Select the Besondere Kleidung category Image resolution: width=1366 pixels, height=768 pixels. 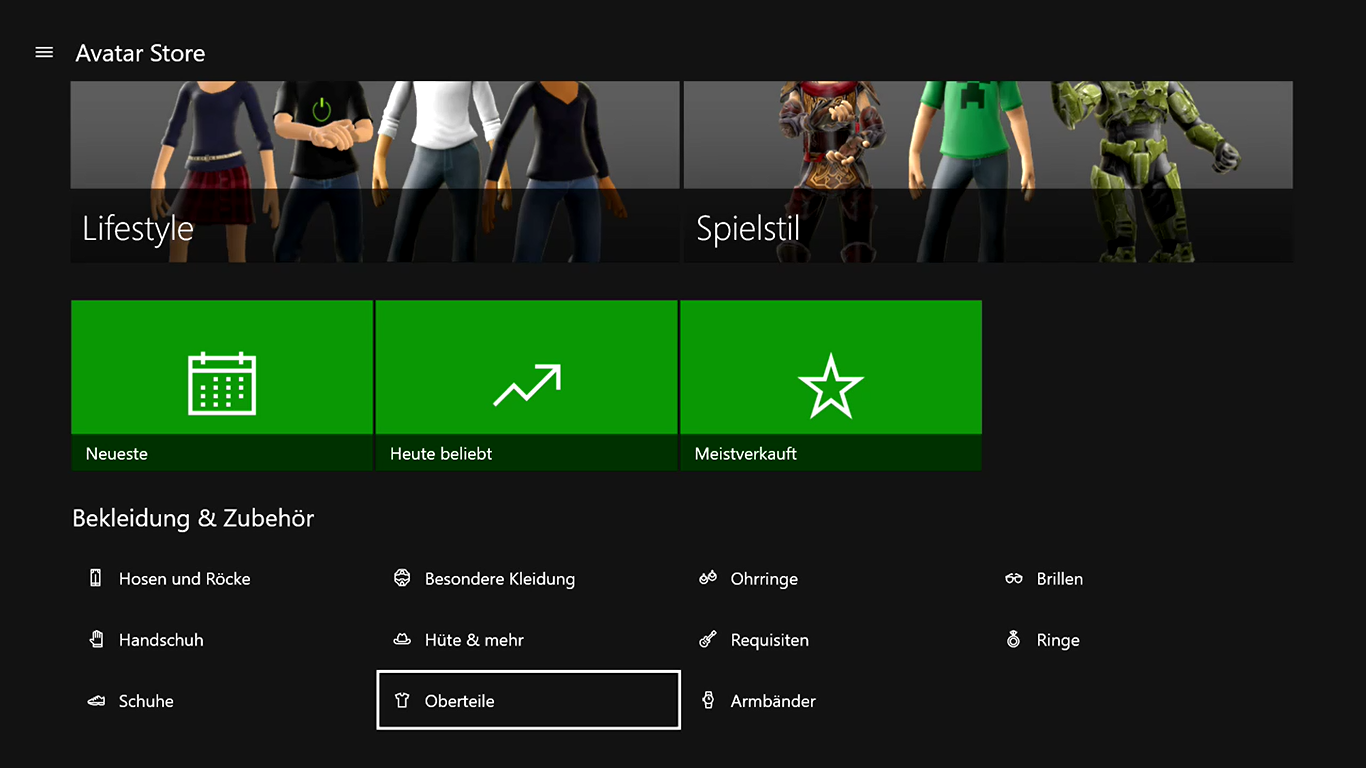click(x=499, y=579)
